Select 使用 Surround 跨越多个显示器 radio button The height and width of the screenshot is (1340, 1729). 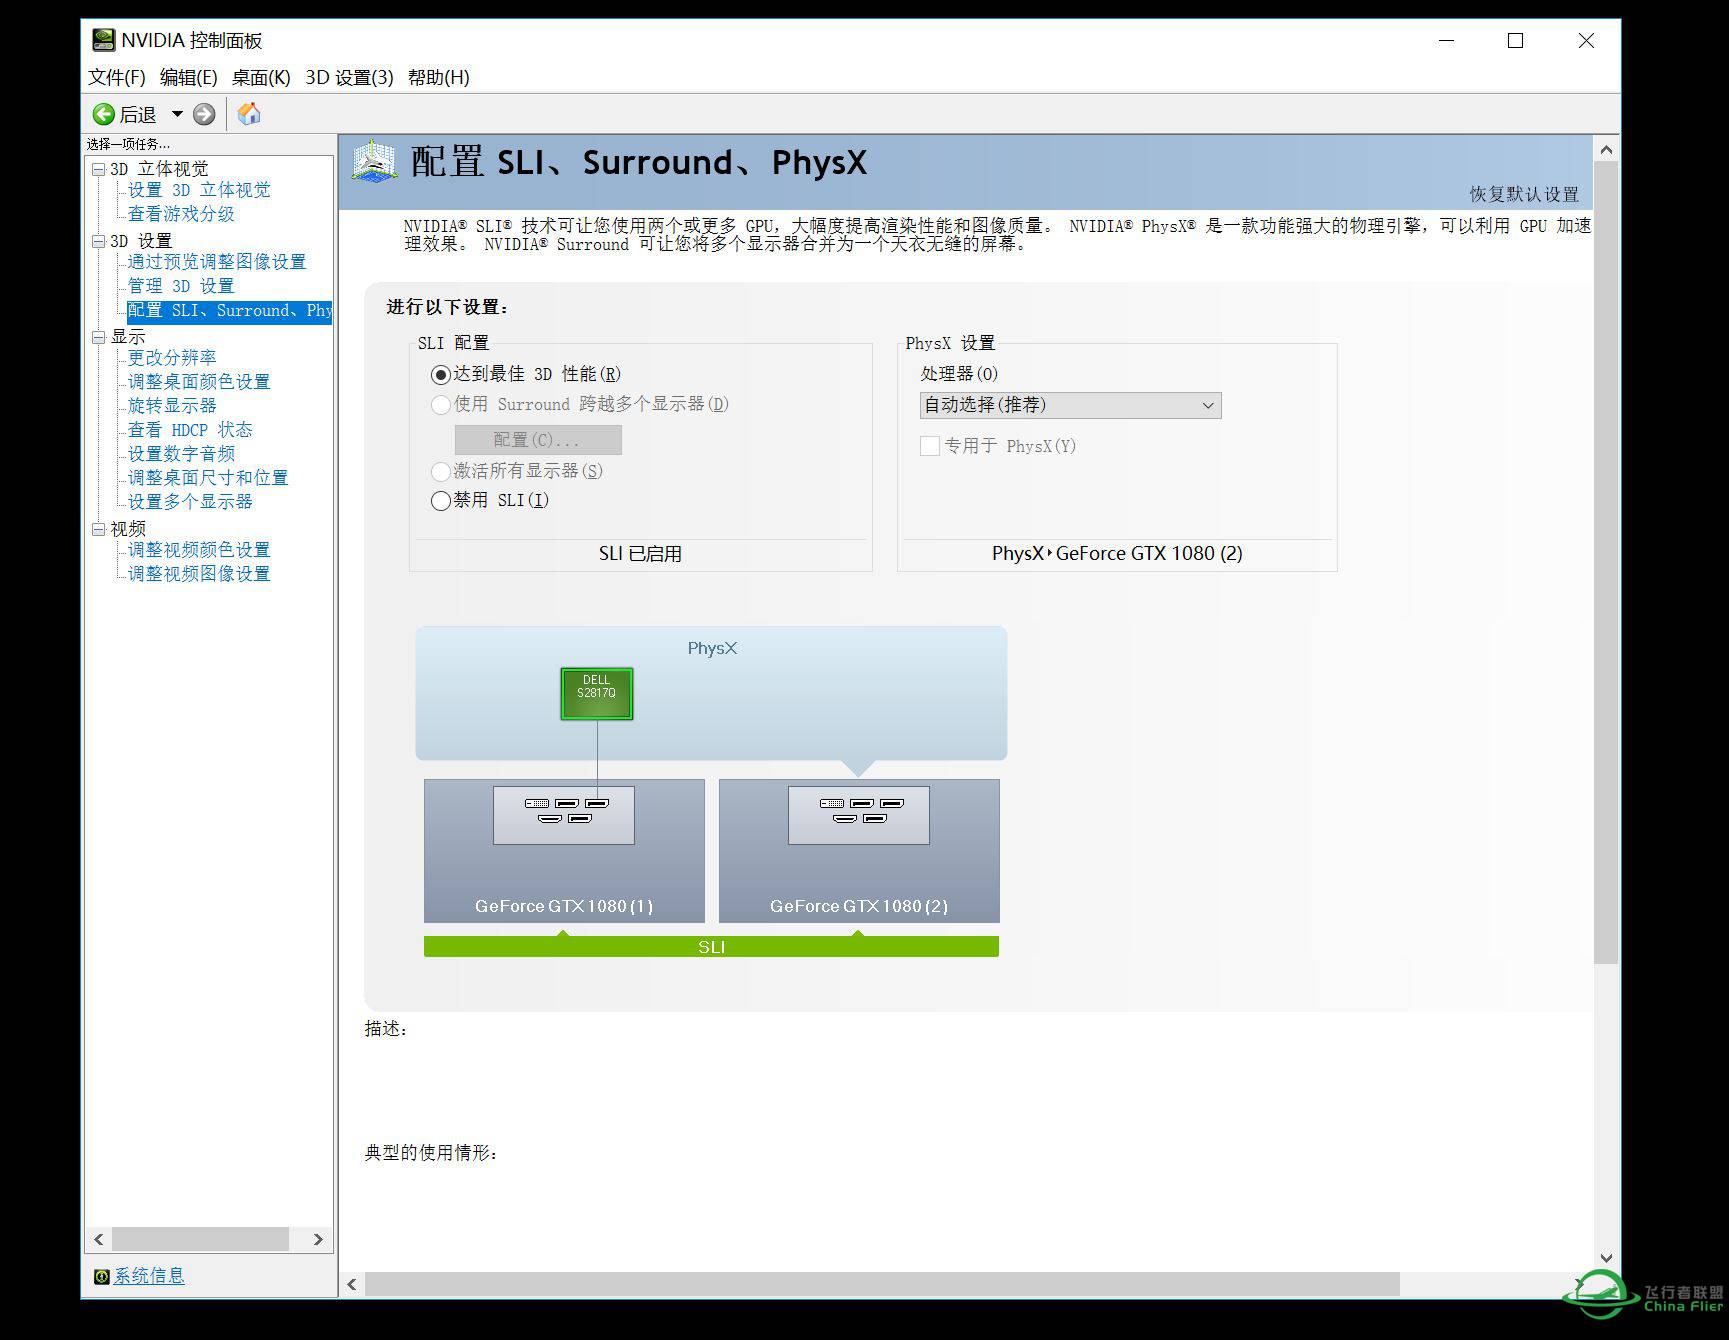[441, 404]
